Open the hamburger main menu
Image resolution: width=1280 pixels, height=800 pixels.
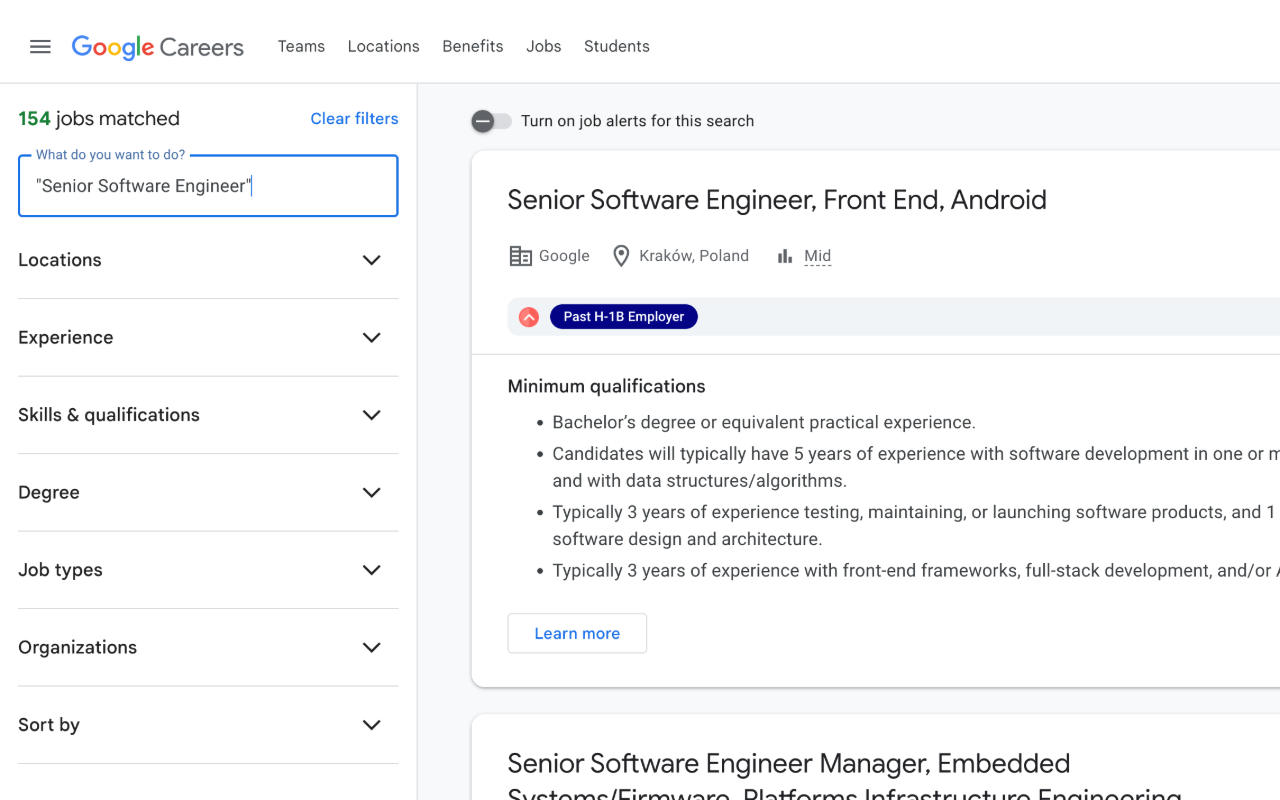pyautogui.click(x=40, y=47)
